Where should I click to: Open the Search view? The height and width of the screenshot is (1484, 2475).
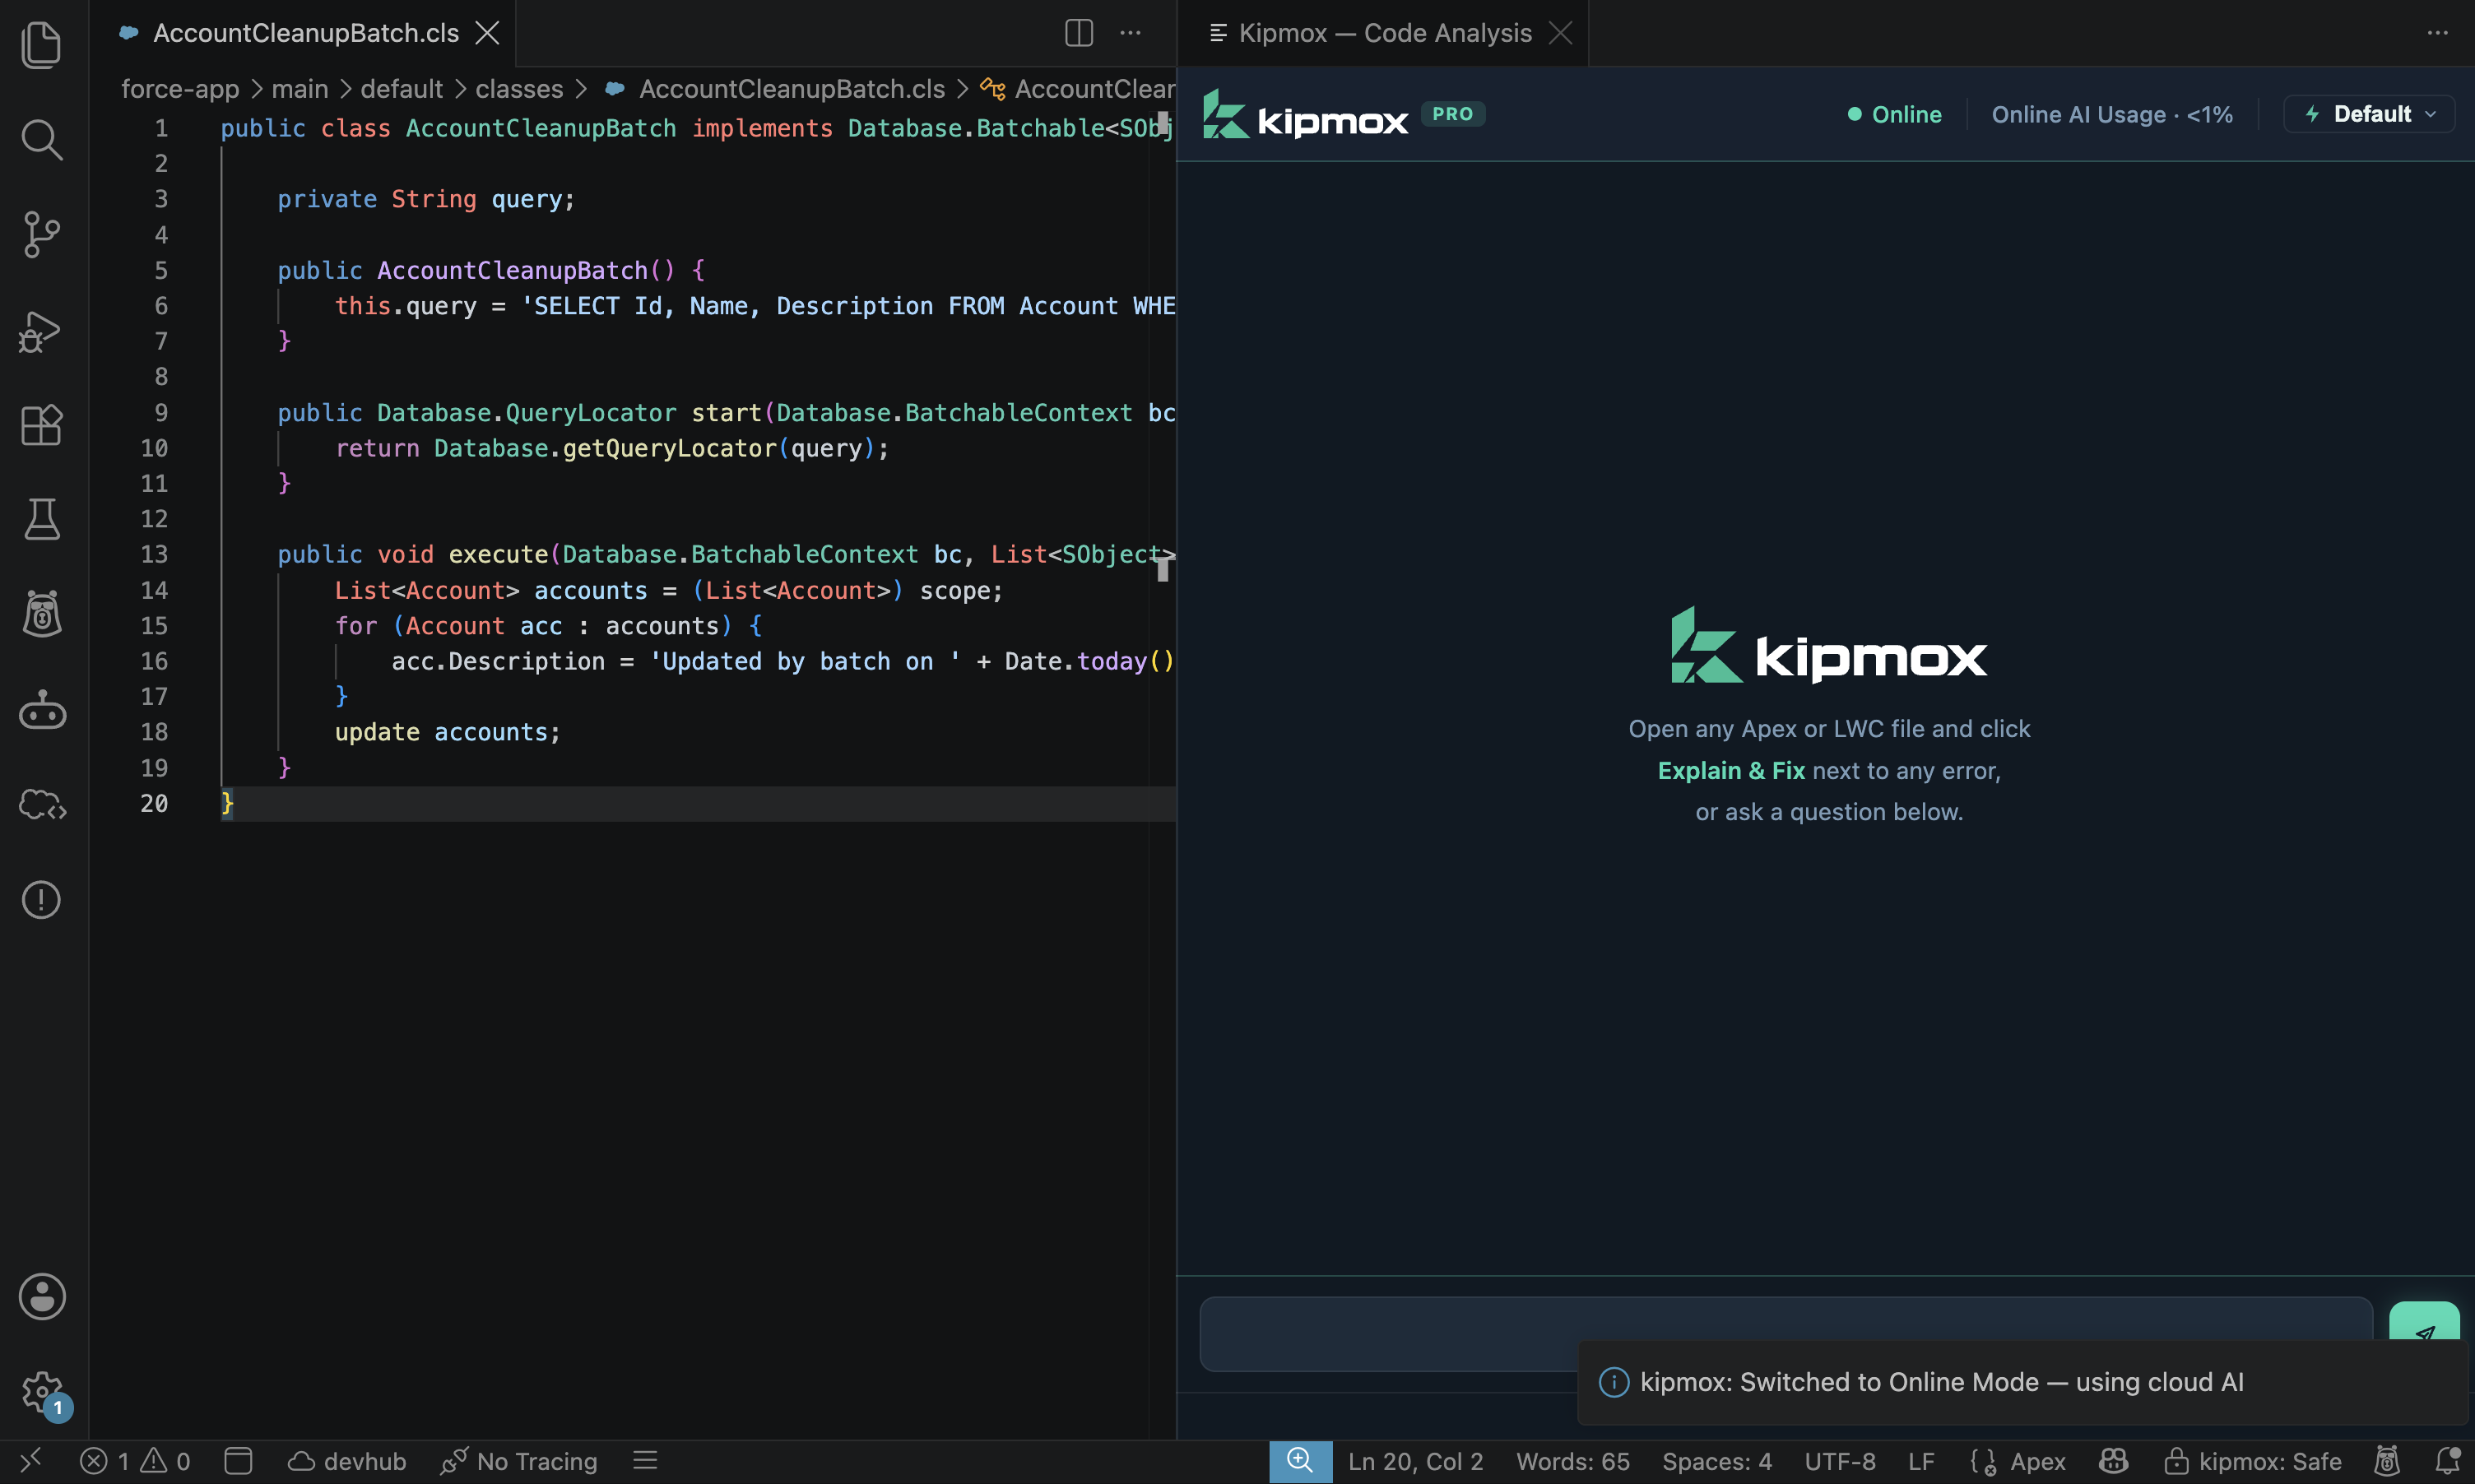[x=41, y=140]
